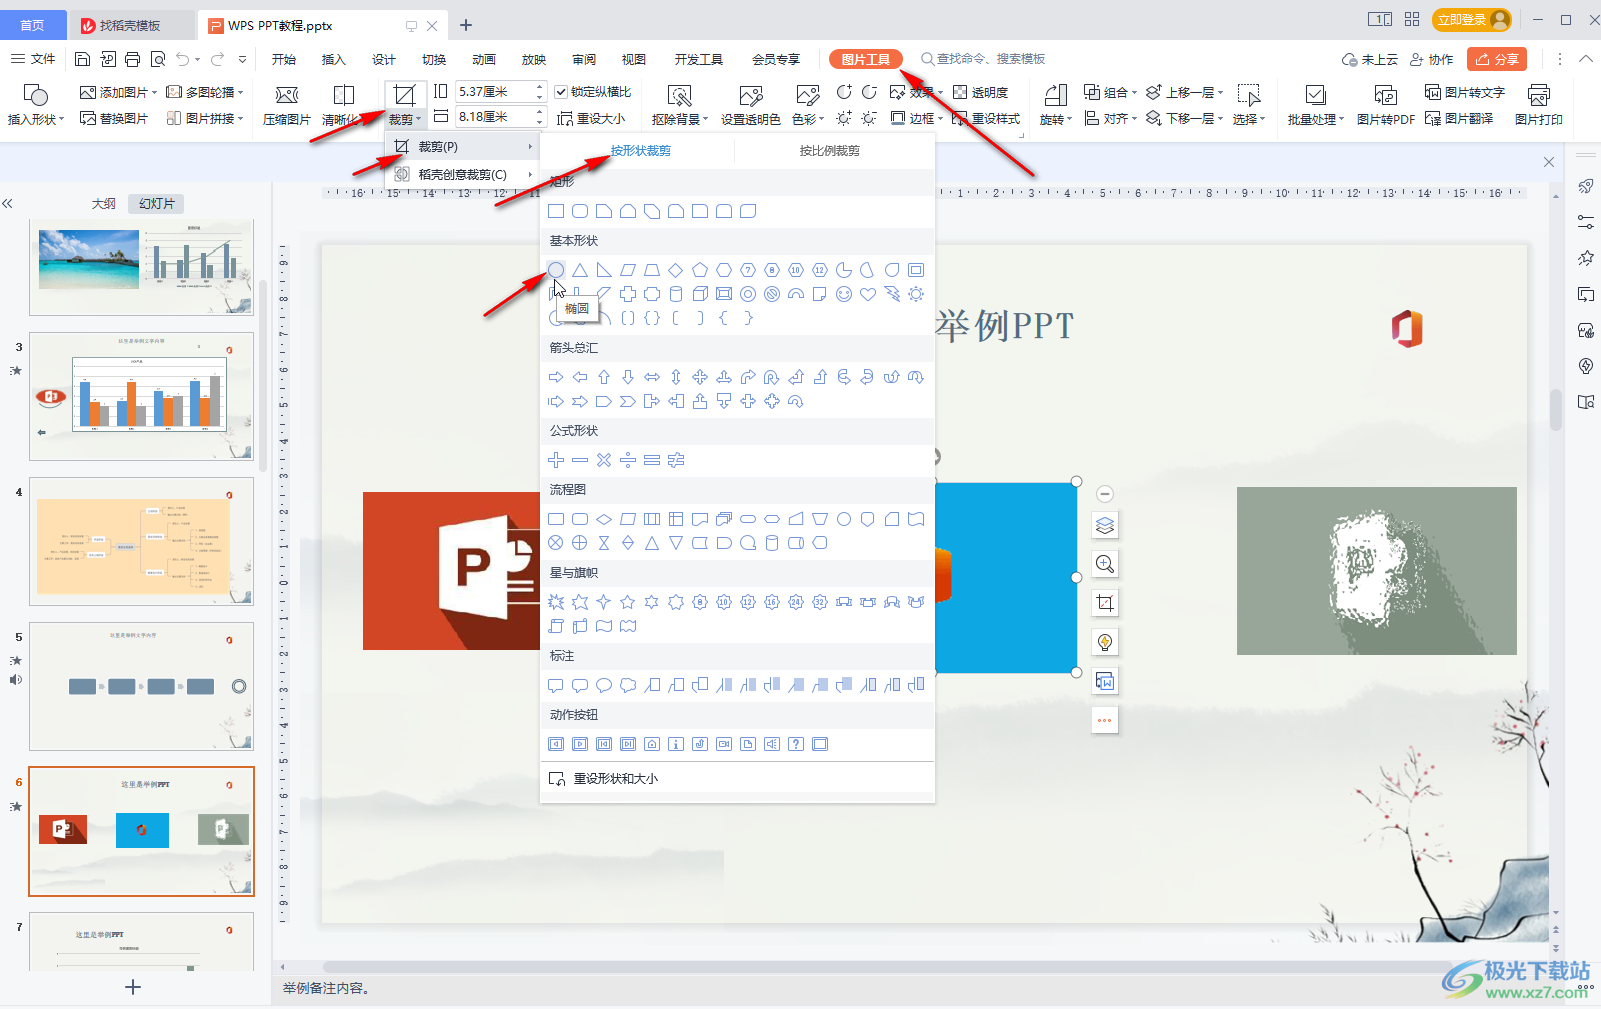This screenshot has height=1009, width=1601.
Task: Open a new document tab with plus
Action: [x=466, y=25]
